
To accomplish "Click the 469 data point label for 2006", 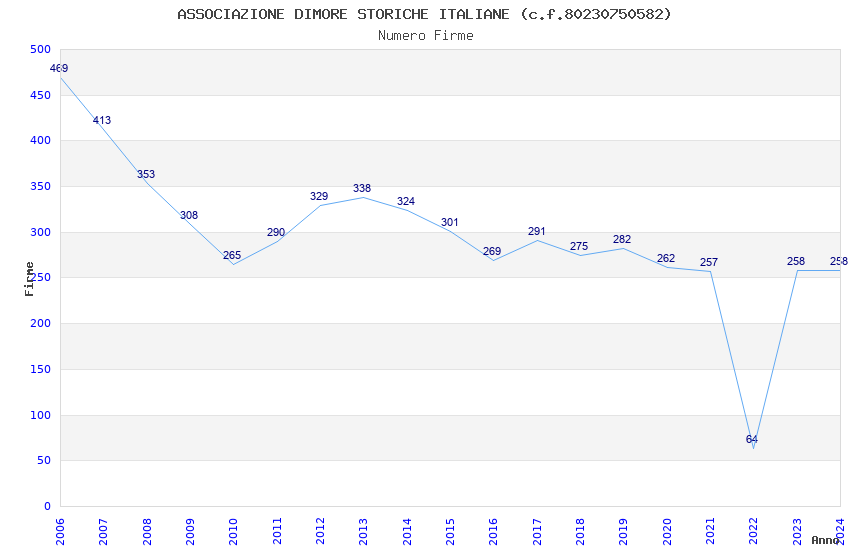I will (59, 68).
